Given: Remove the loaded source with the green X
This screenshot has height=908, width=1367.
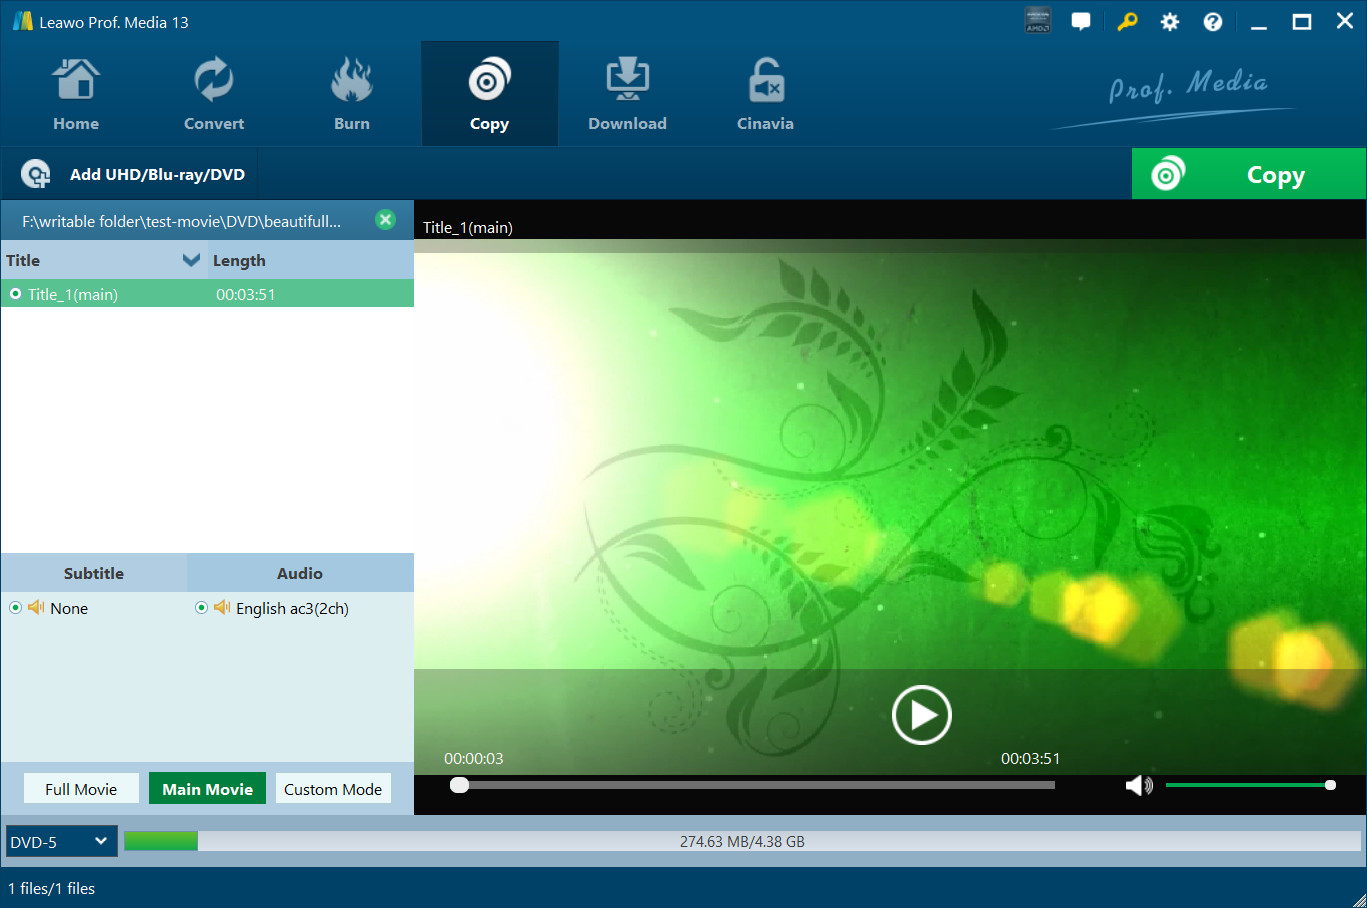Looking at the screenshot, I should [385, 220].
